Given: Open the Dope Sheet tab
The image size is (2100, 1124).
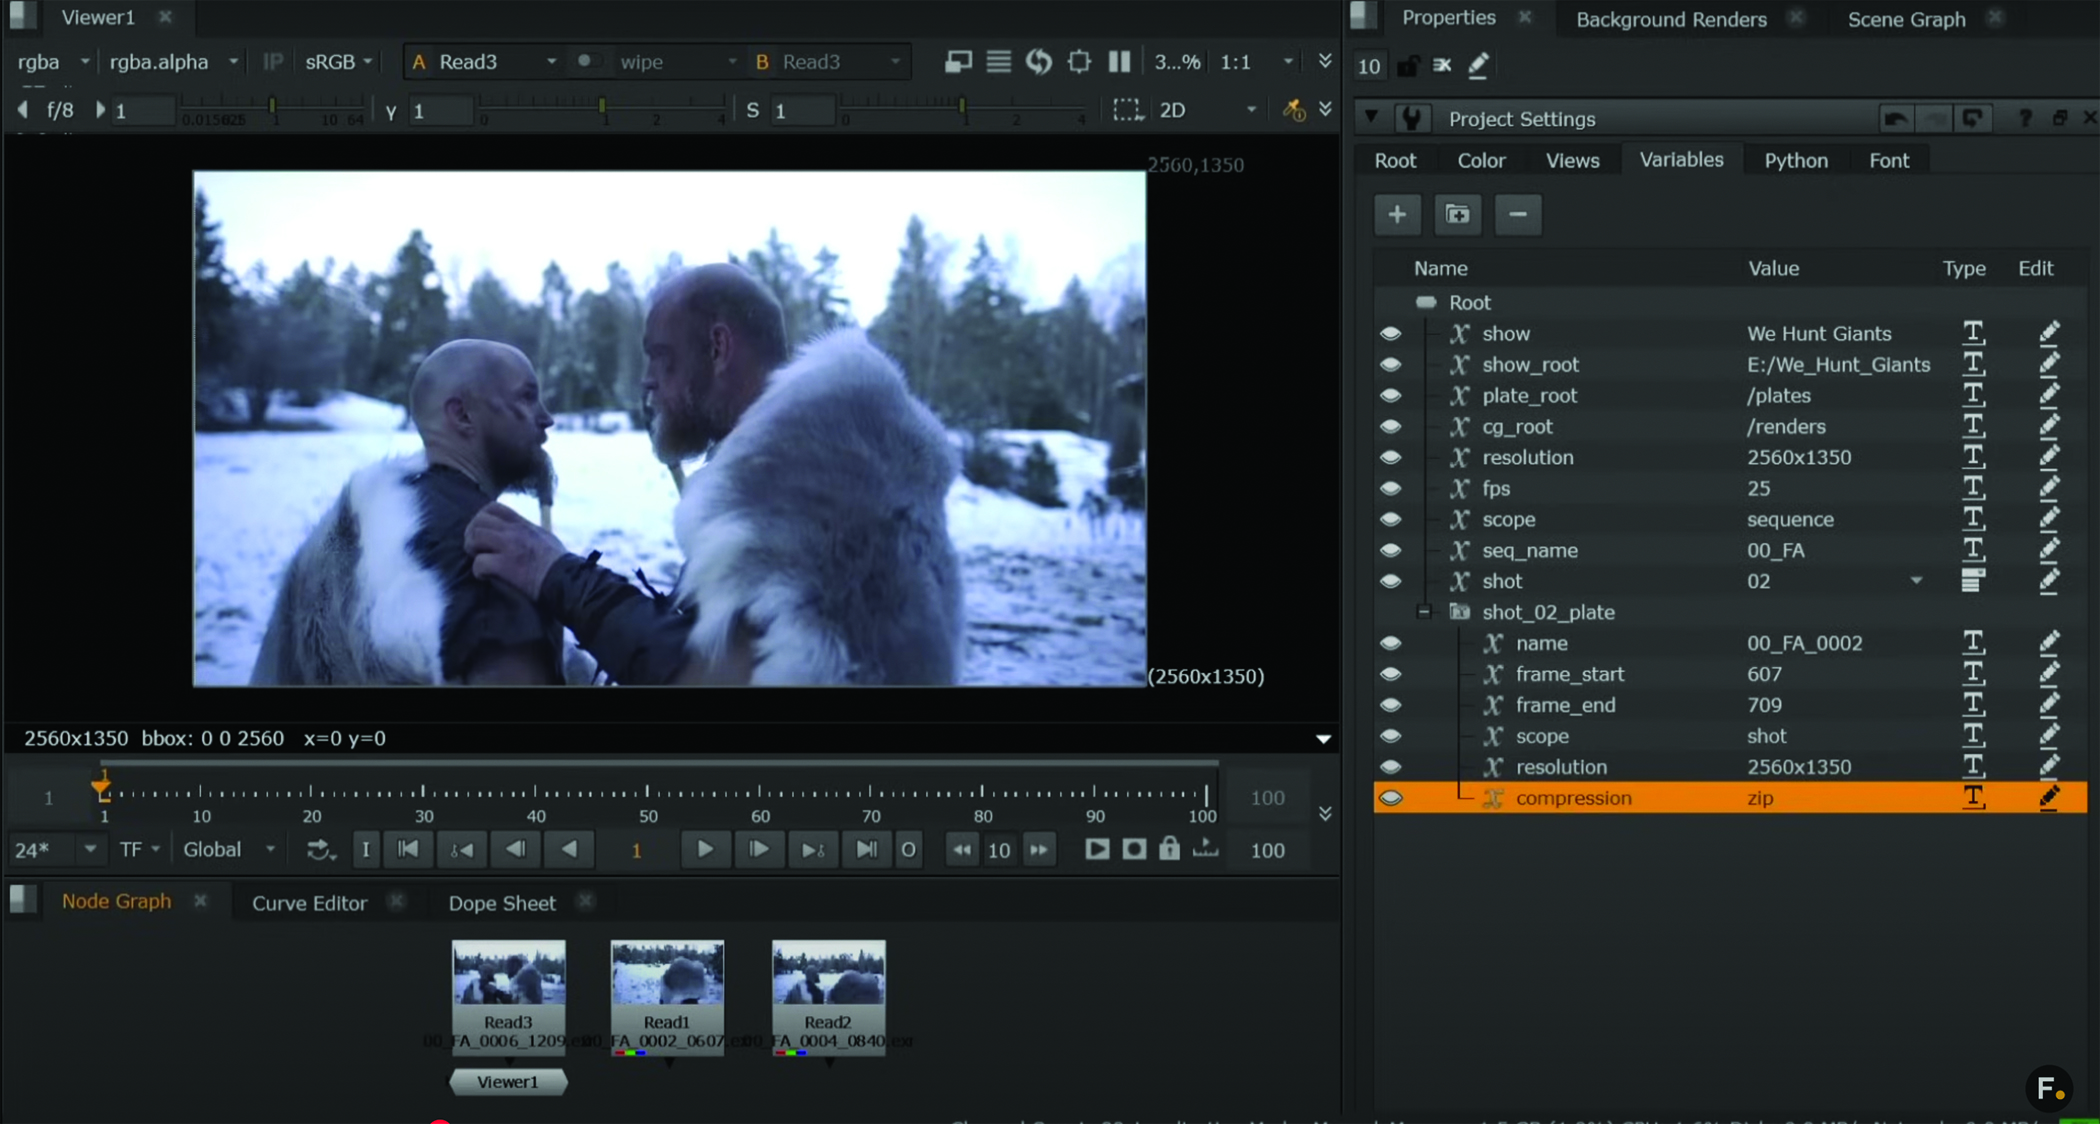Looking at the screenshot, I should tap(501, 903).
